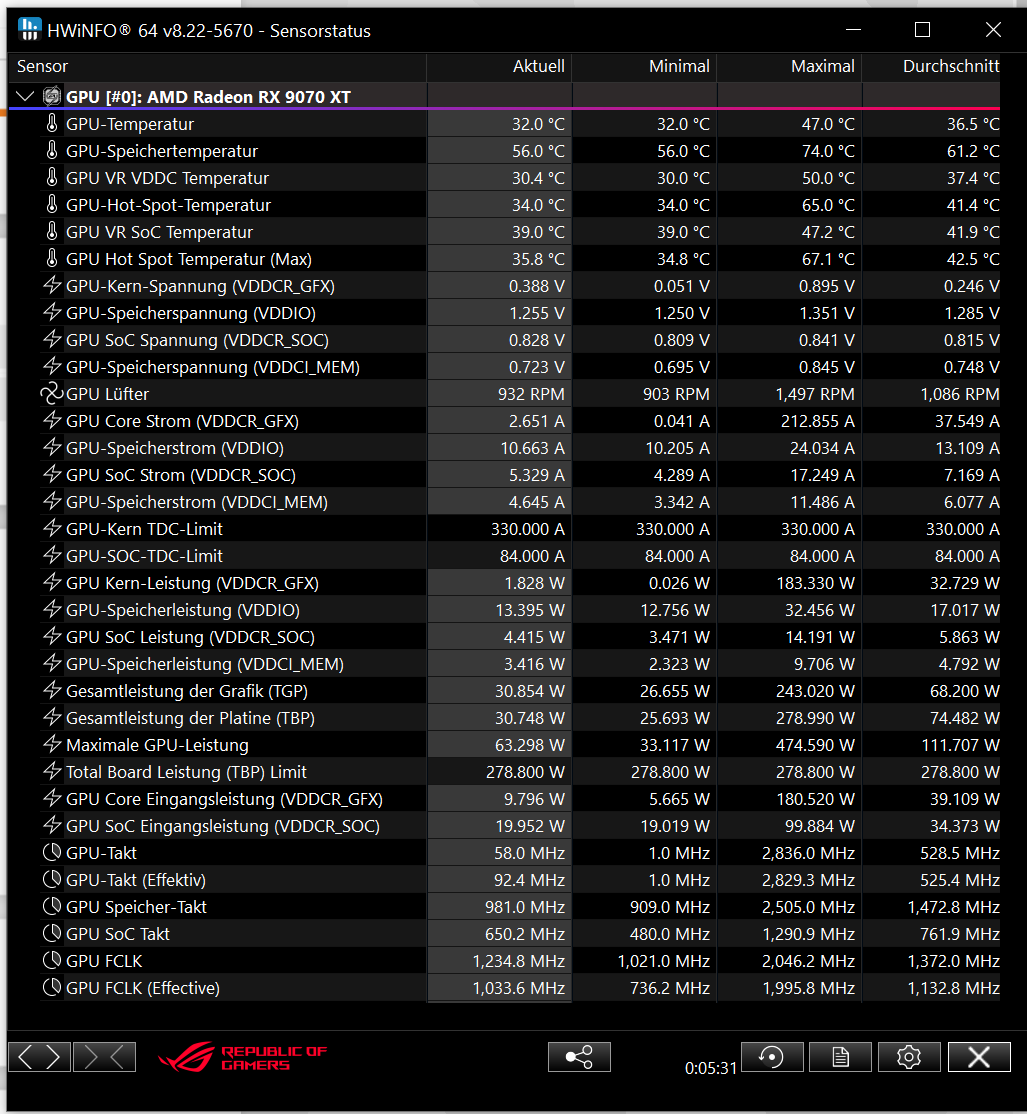Image resolution: width=1027 pixels, height=1114 pixels.
Task: Click the collapse columns arrows button
Action: 104,1057
